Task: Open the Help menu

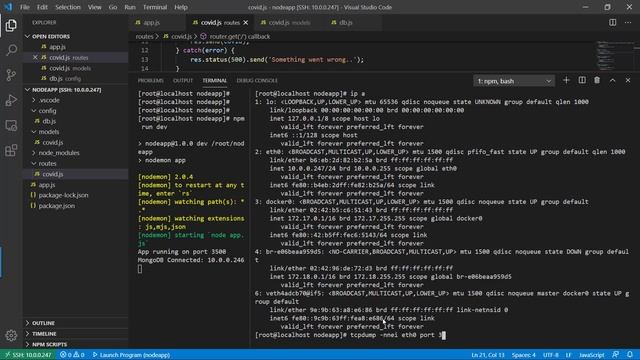Action: coord(181,7)
